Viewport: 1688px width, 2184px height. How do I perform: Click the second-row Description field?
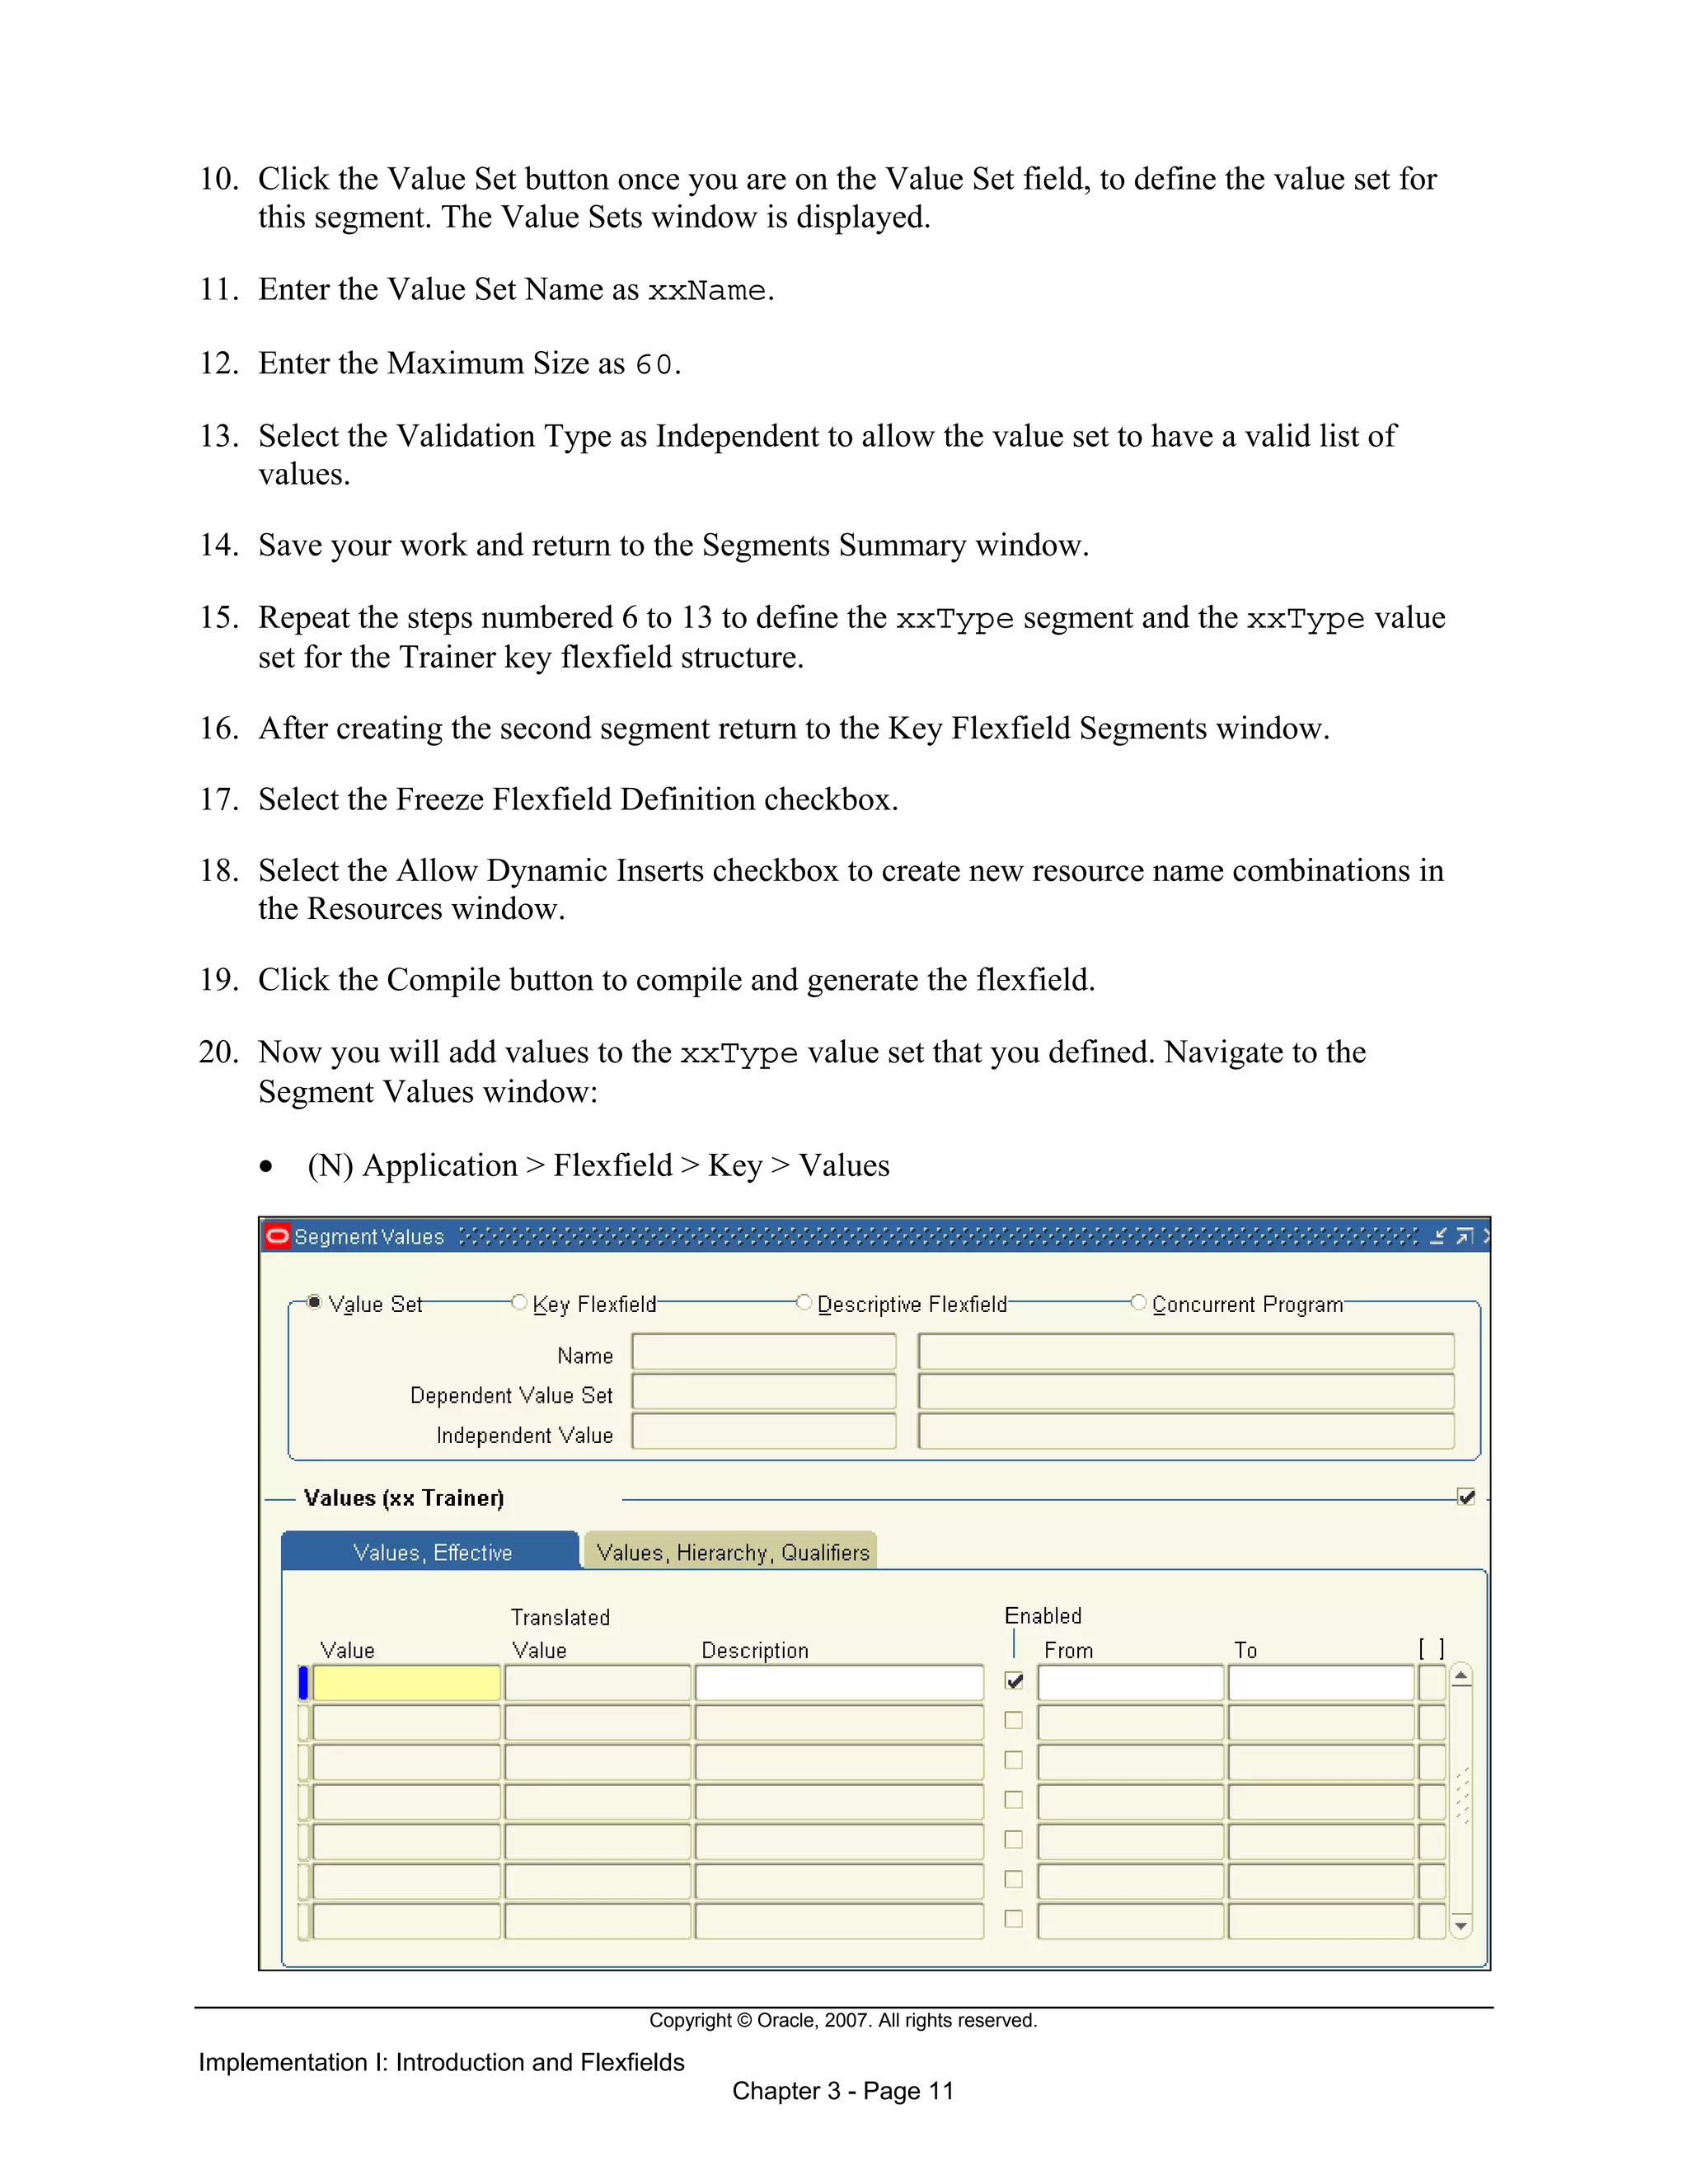tap(839, 1723)
